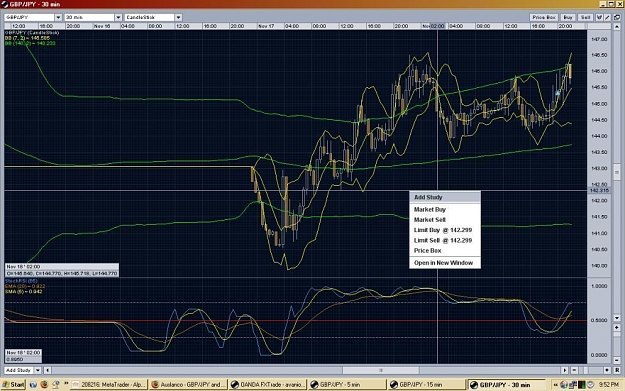The image size is (625, 391).
Task: Click the third quick launch icon after Firefox
Action: [x=56, y=385]
